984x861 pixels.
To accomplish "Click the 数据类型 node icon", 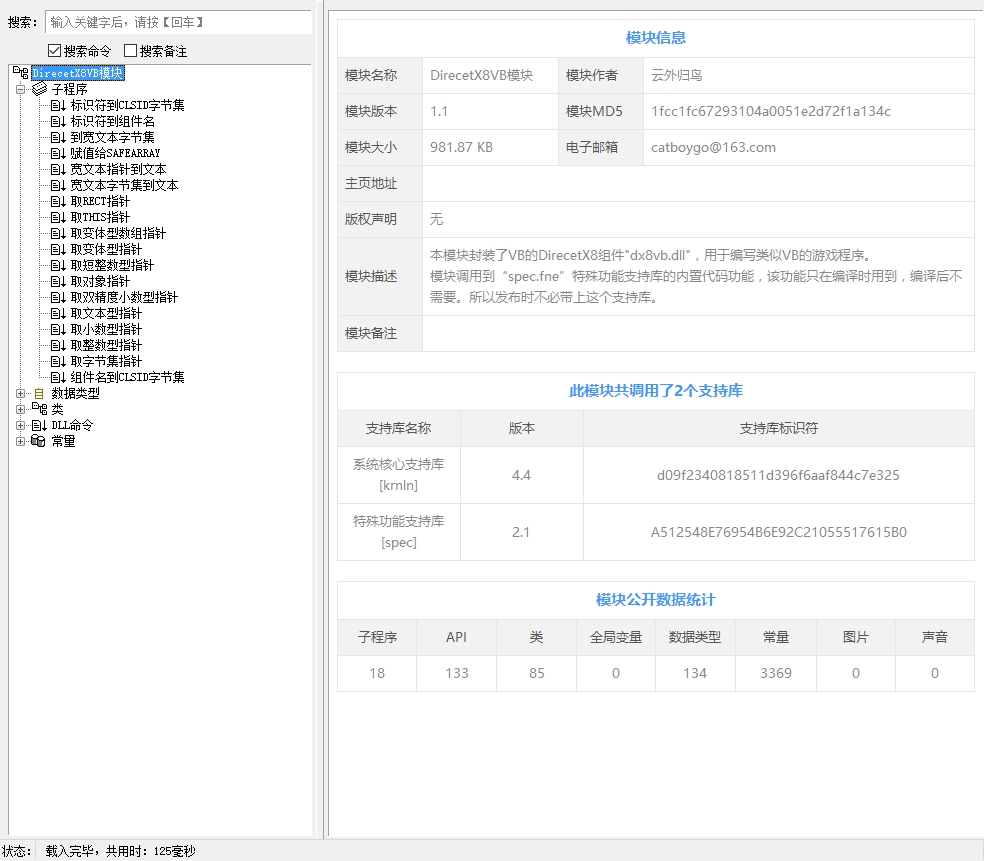I will click(x=39, y=393).
